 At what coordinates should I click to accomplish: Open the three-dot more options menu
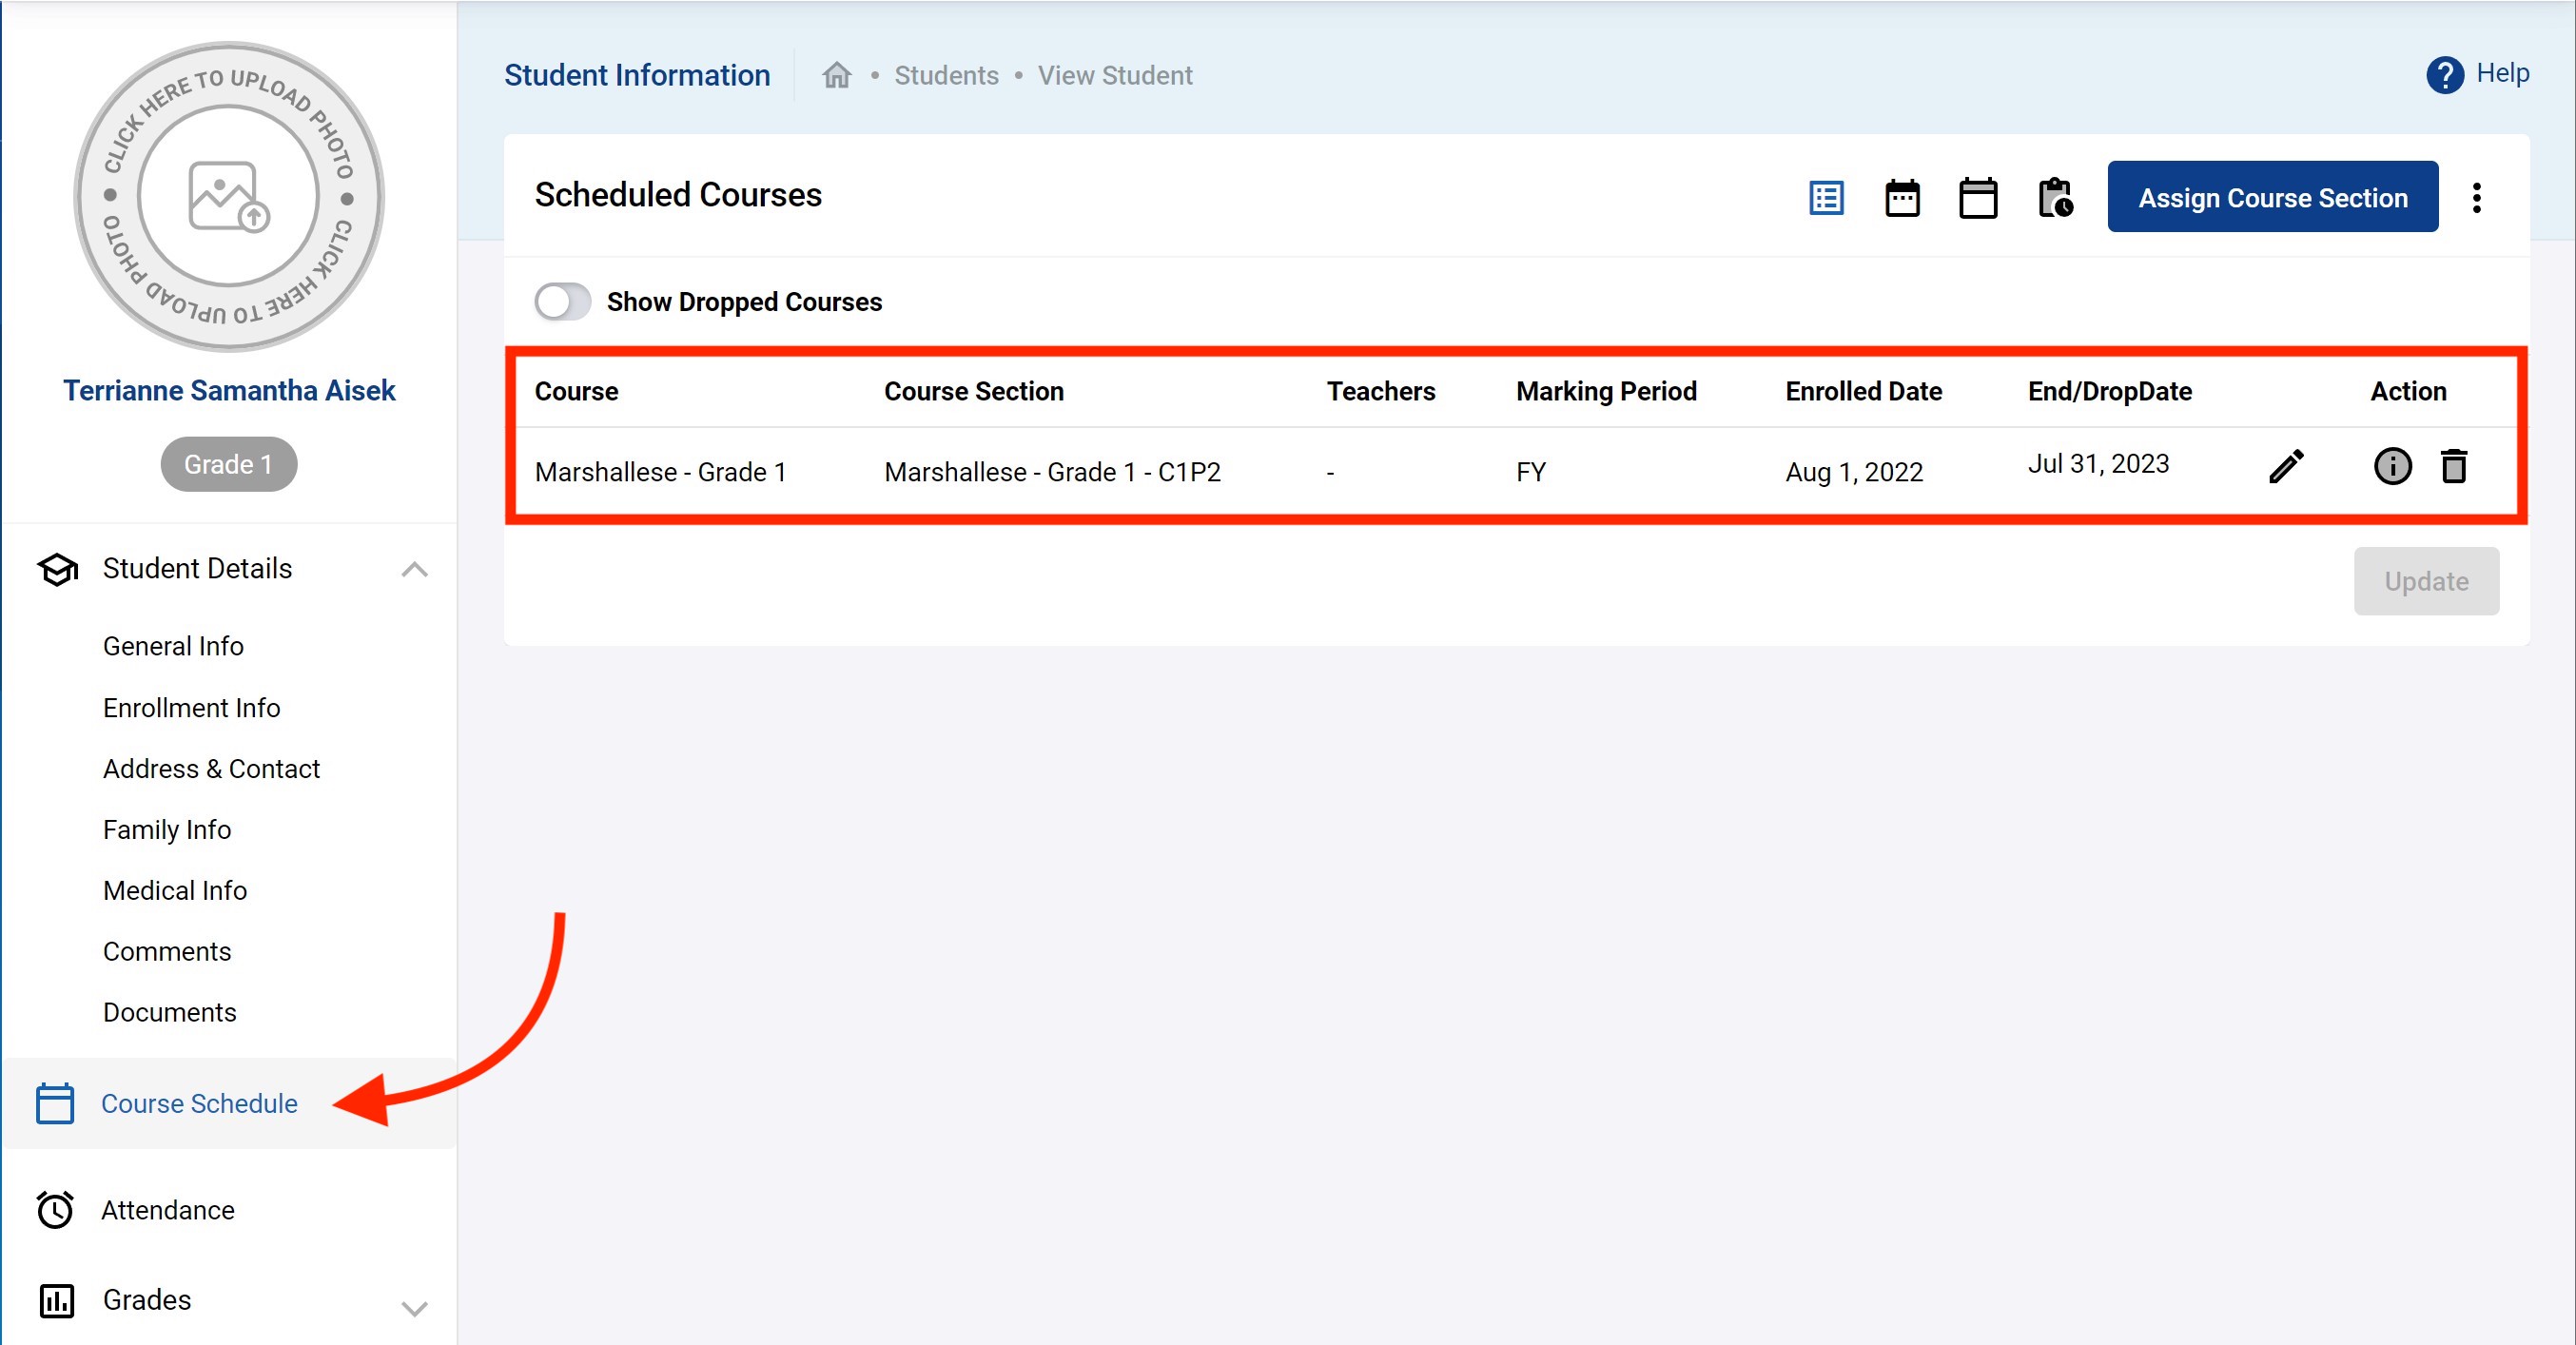2476,197
